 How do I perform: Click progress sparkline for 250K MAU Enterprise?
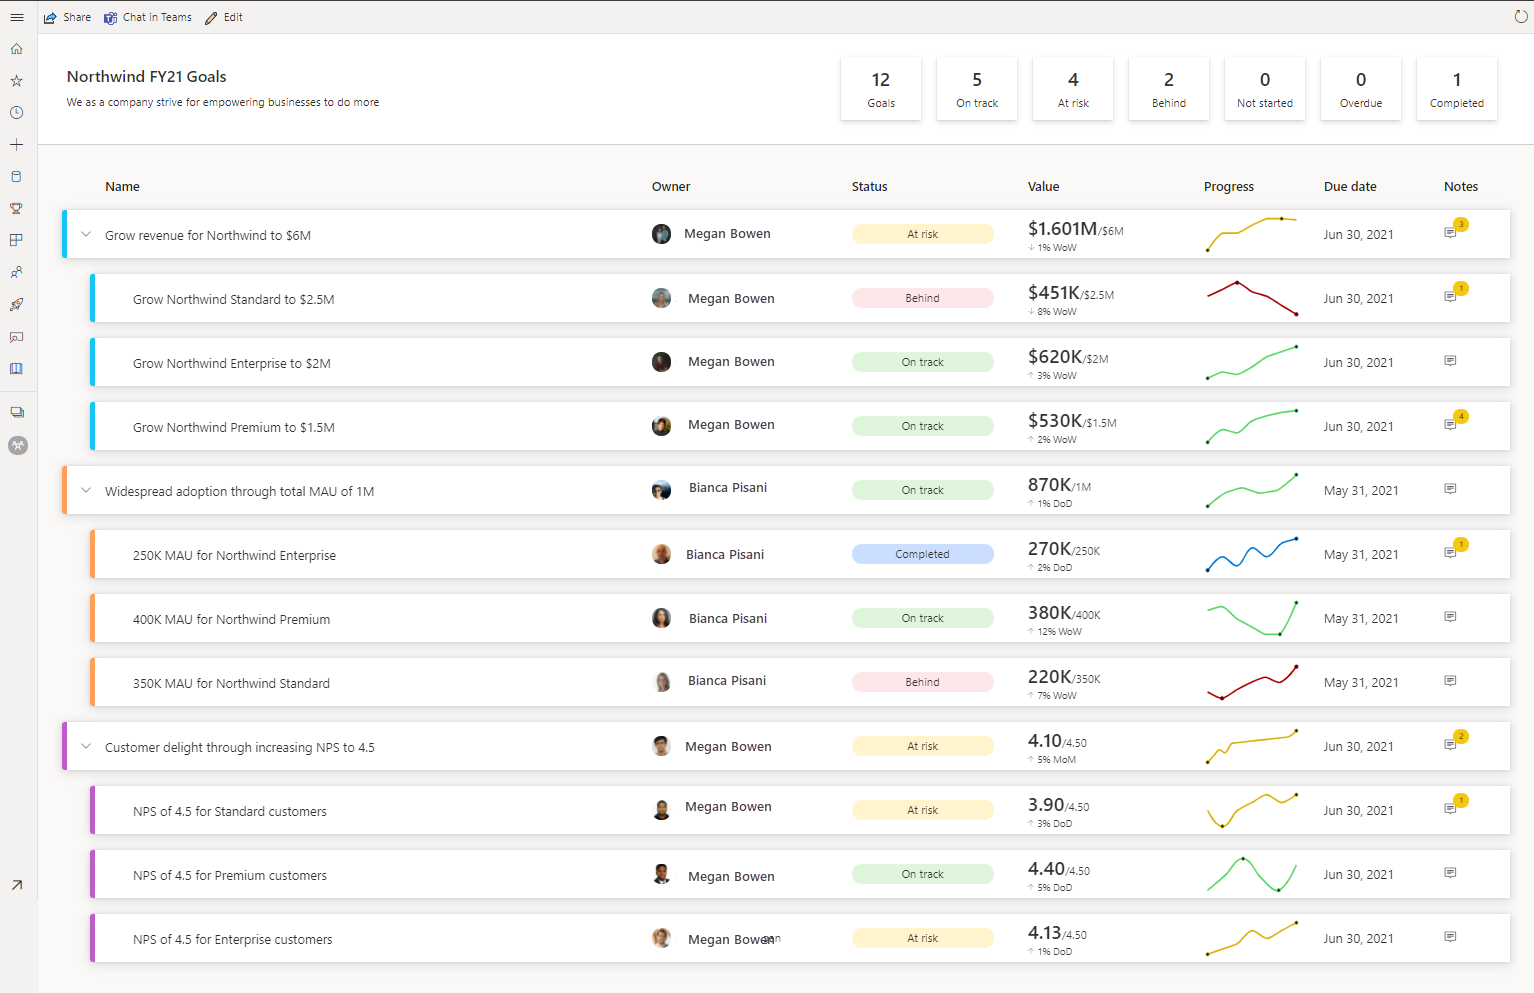pos(1252,554)
